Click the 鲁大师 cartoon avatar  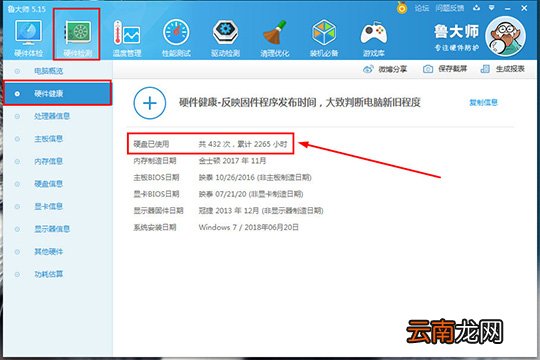(505, 36)
